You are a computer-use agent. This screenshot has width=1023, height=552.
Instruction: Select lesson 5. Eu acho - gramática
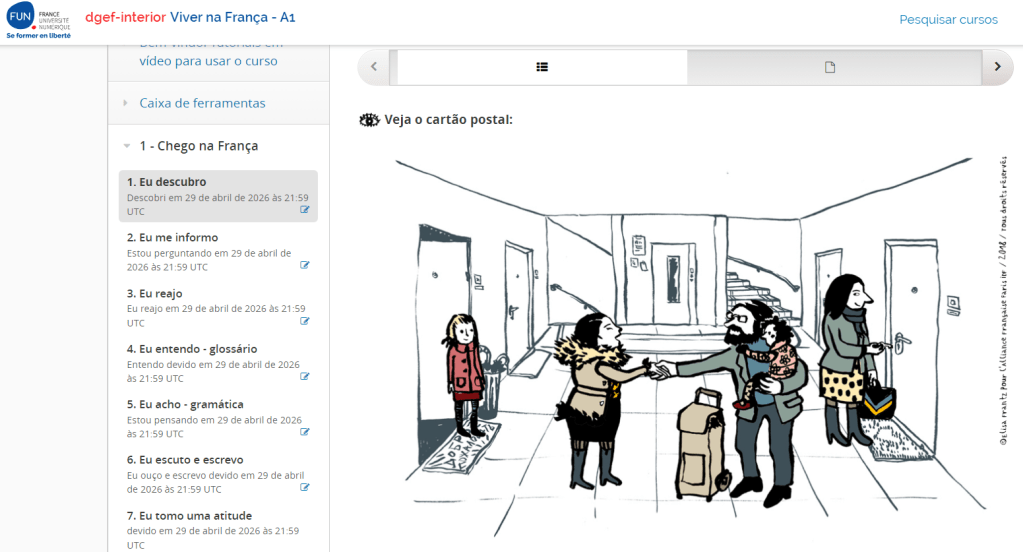[x=218, y=418]
